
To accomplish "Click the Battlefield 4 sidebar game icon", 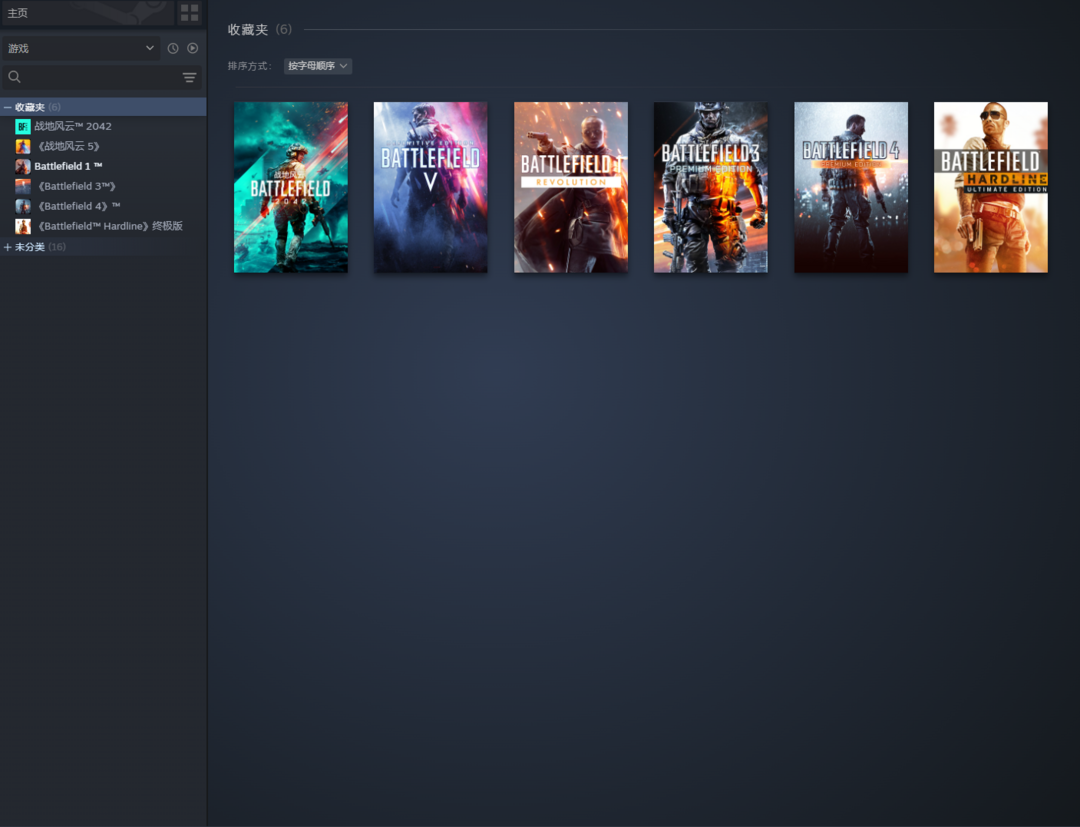I will click(22, 206).
